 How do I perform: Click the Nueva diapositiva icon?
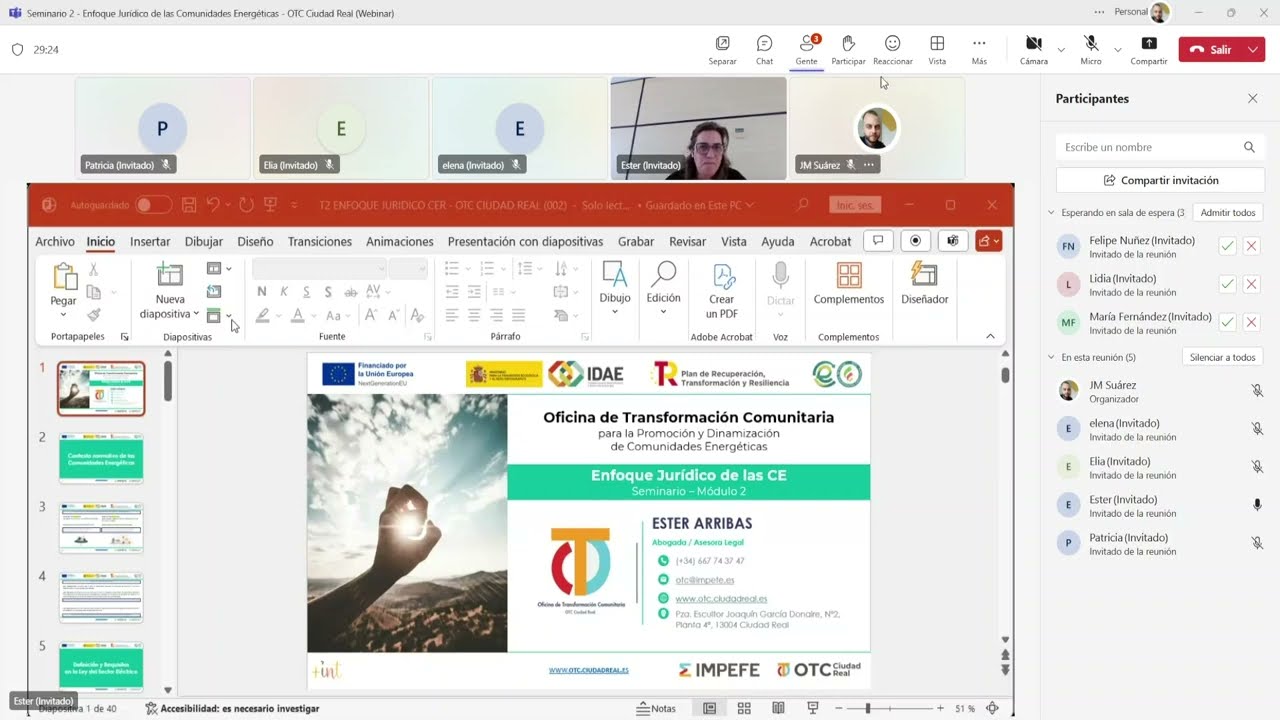[170, 276]
